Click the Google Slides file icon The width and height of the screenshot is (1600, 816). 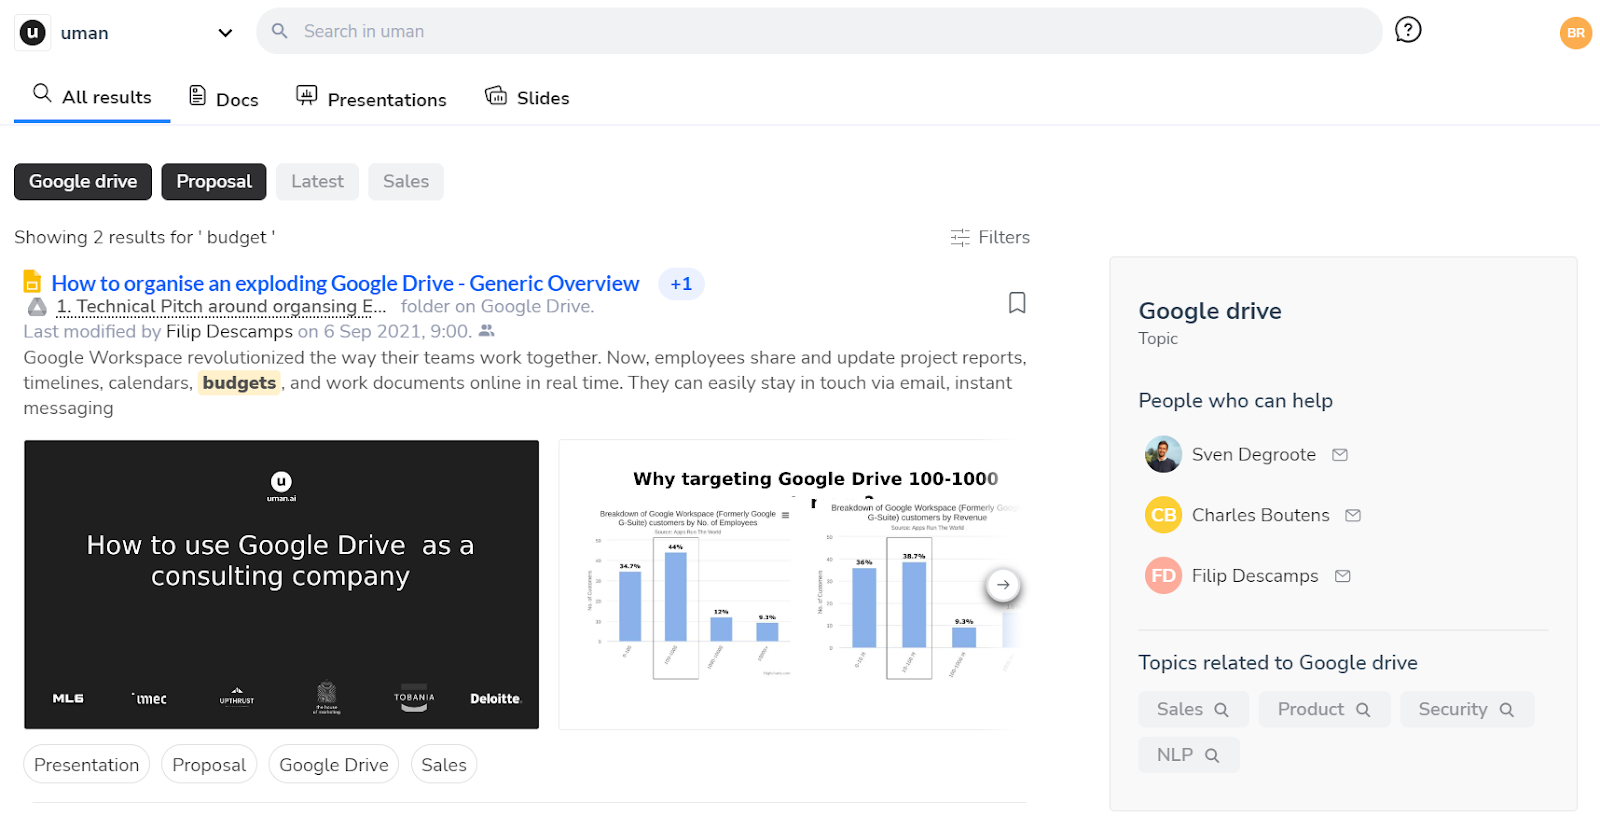(x=32, y=282)
